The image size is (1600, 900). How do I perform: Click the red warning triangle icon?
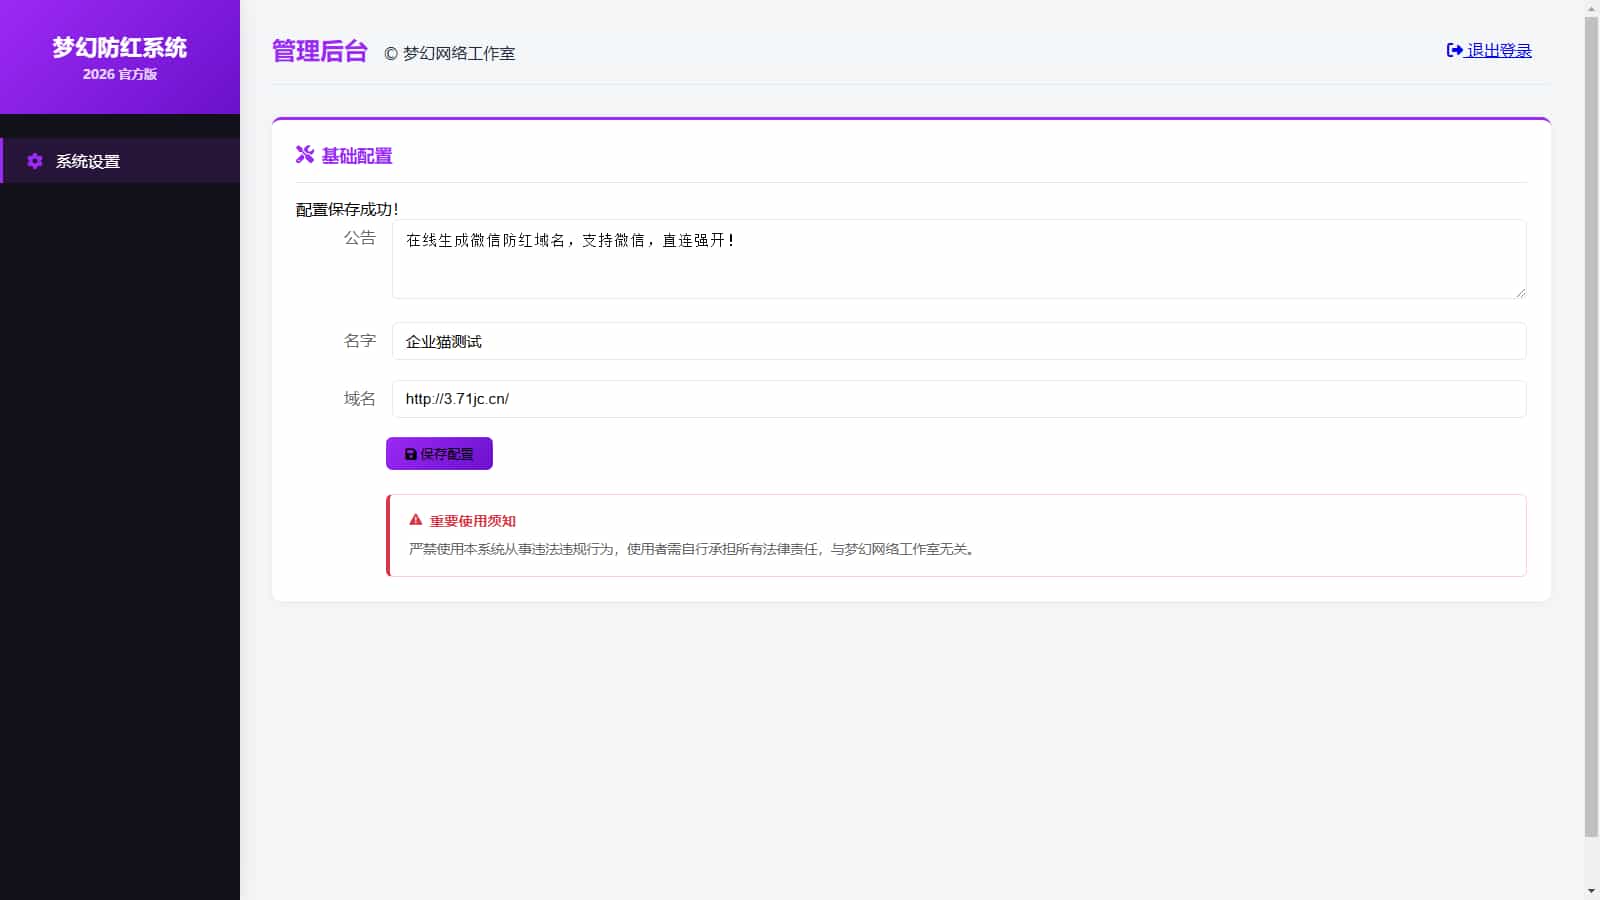416,520
